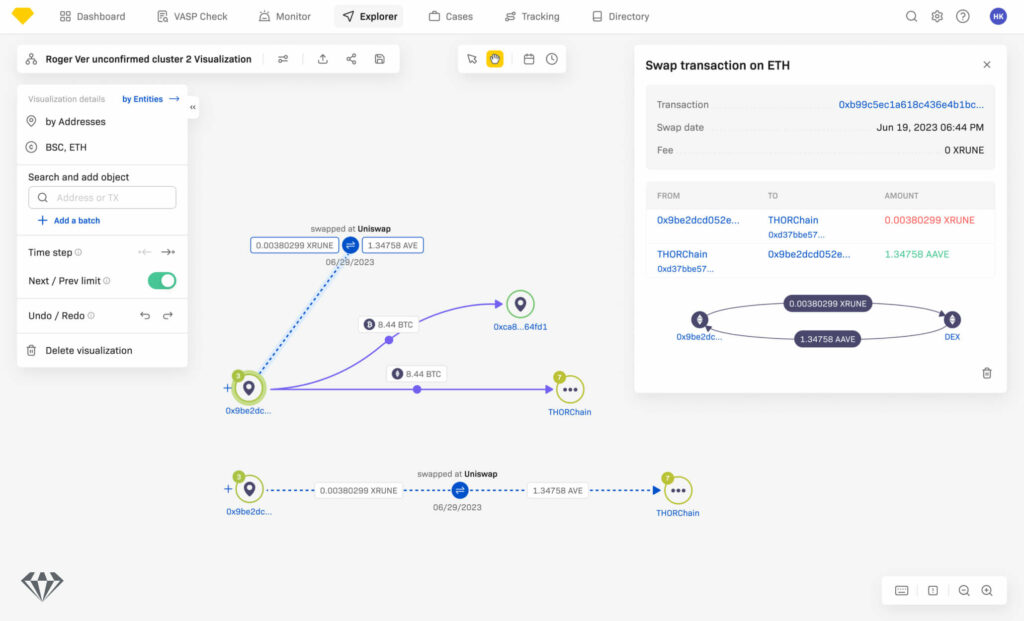This screenshot has width=1024, height=621.
Task: Select the hand pan tool
Action: 495,59
